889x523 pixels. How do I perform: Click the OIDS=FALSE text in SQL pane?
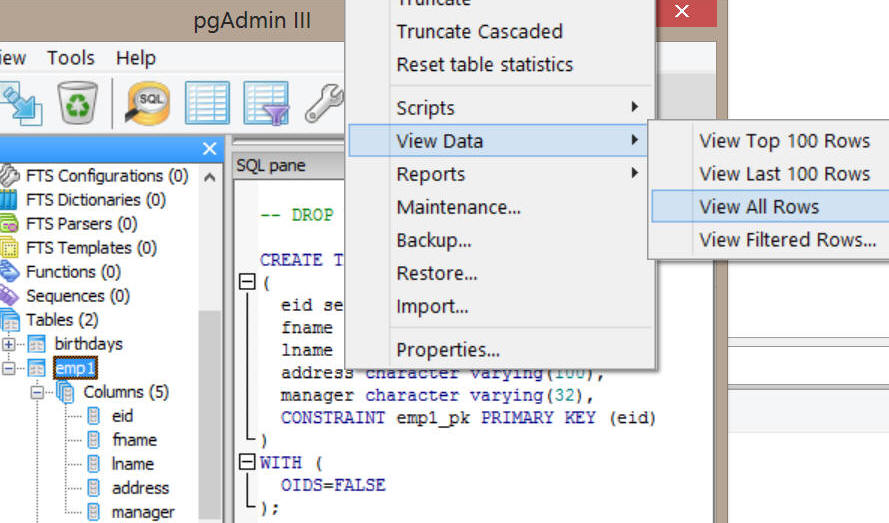tap(333, 485)
